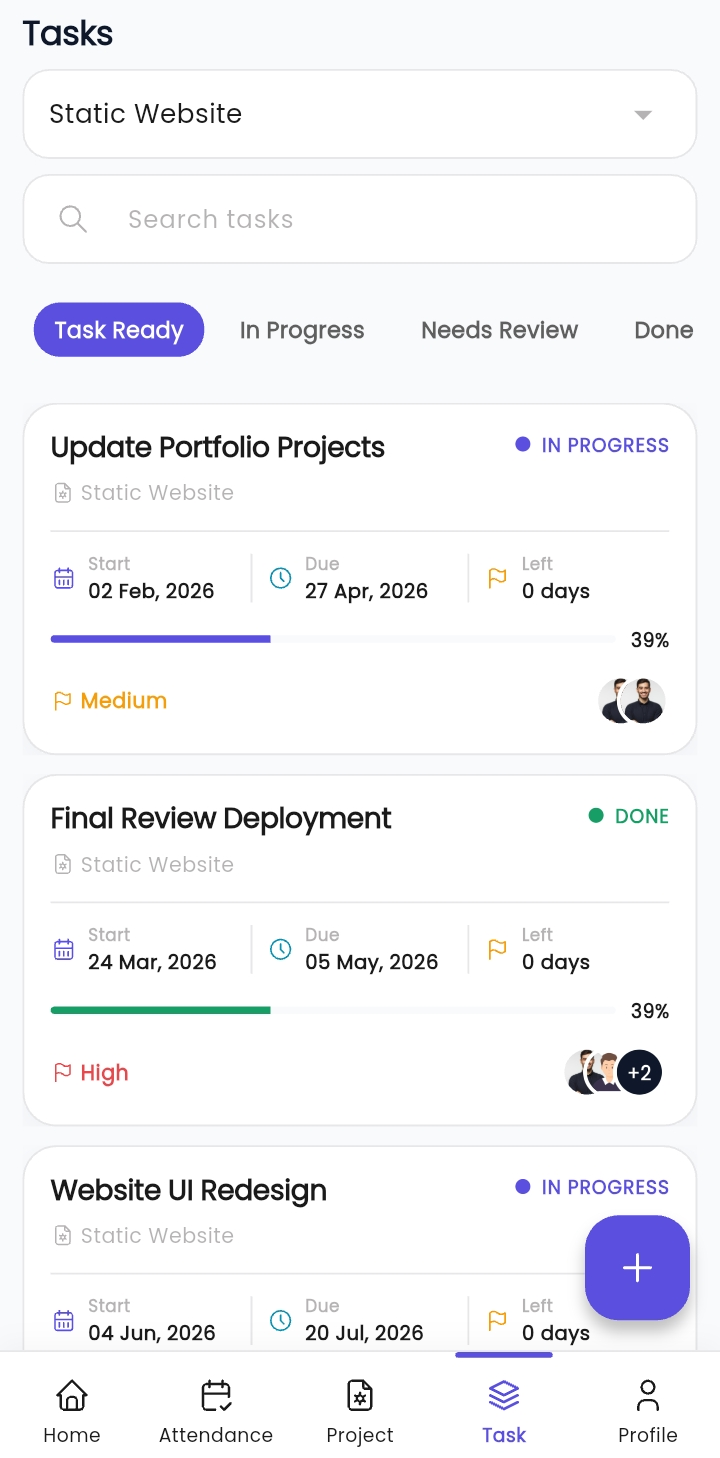Switch to the Needs Review tab

pyautogui.click(x=500, y=330)
